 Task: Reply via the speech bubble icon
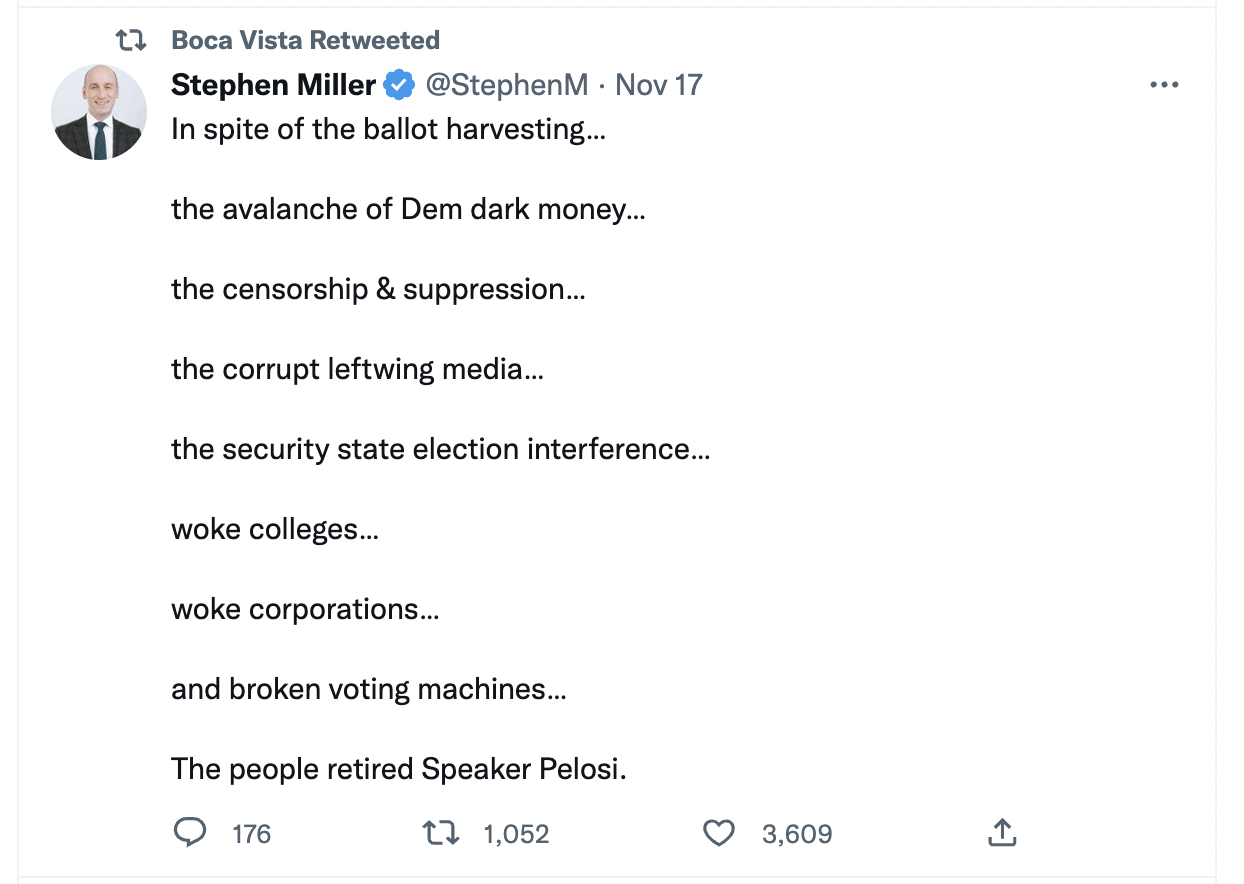tap(190, 832)
